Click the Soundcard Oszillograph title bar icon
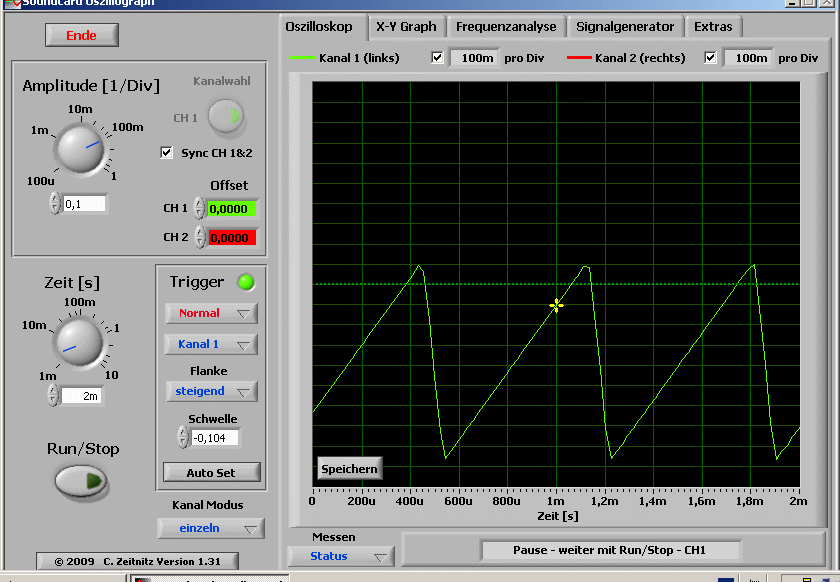The image size is (840, 582). 12,3
